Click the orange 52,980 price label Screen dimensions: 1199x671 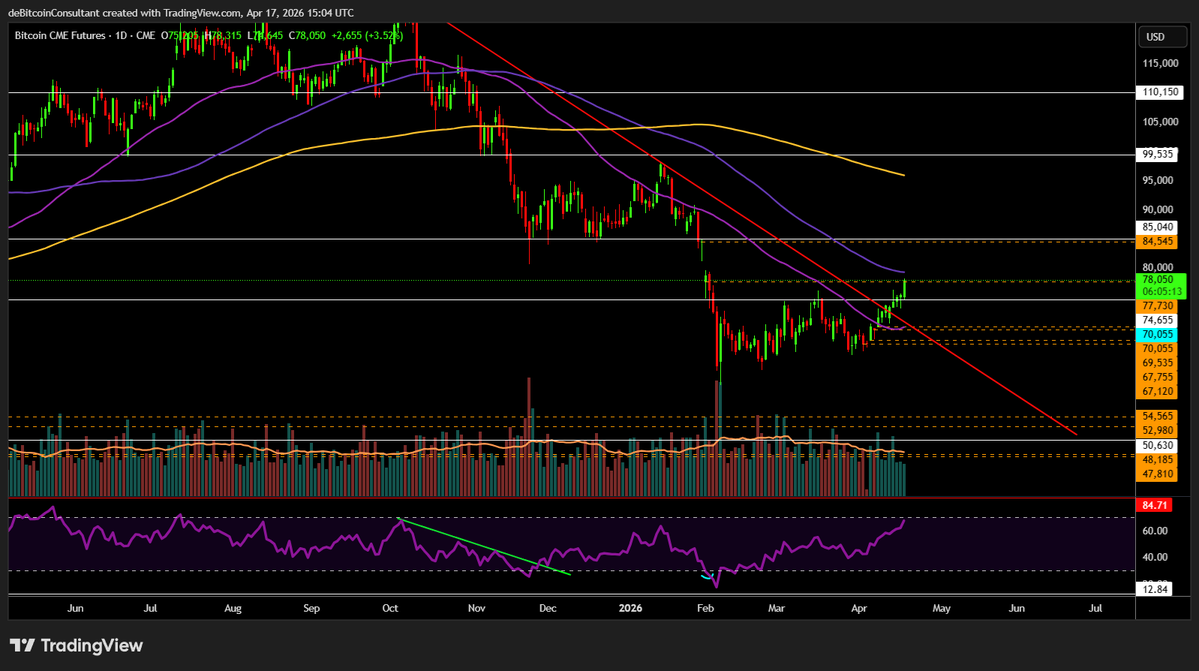click(1158, 430)
